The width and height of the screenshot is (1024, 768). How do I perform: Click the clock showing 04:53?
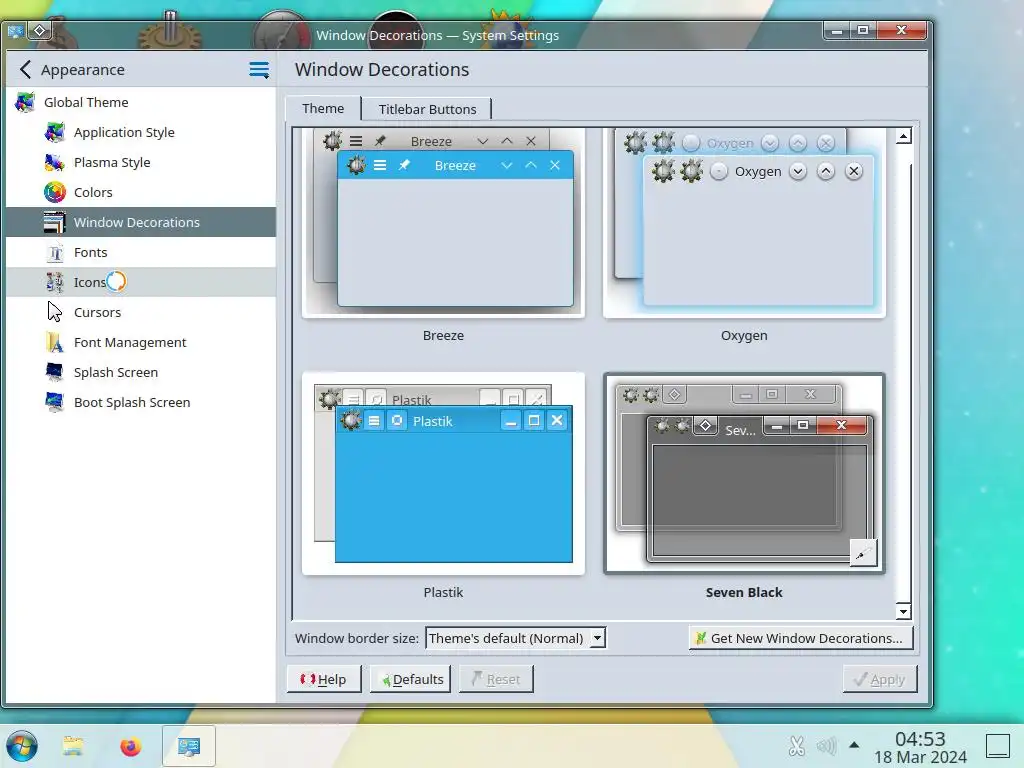(x=920, y=739)
